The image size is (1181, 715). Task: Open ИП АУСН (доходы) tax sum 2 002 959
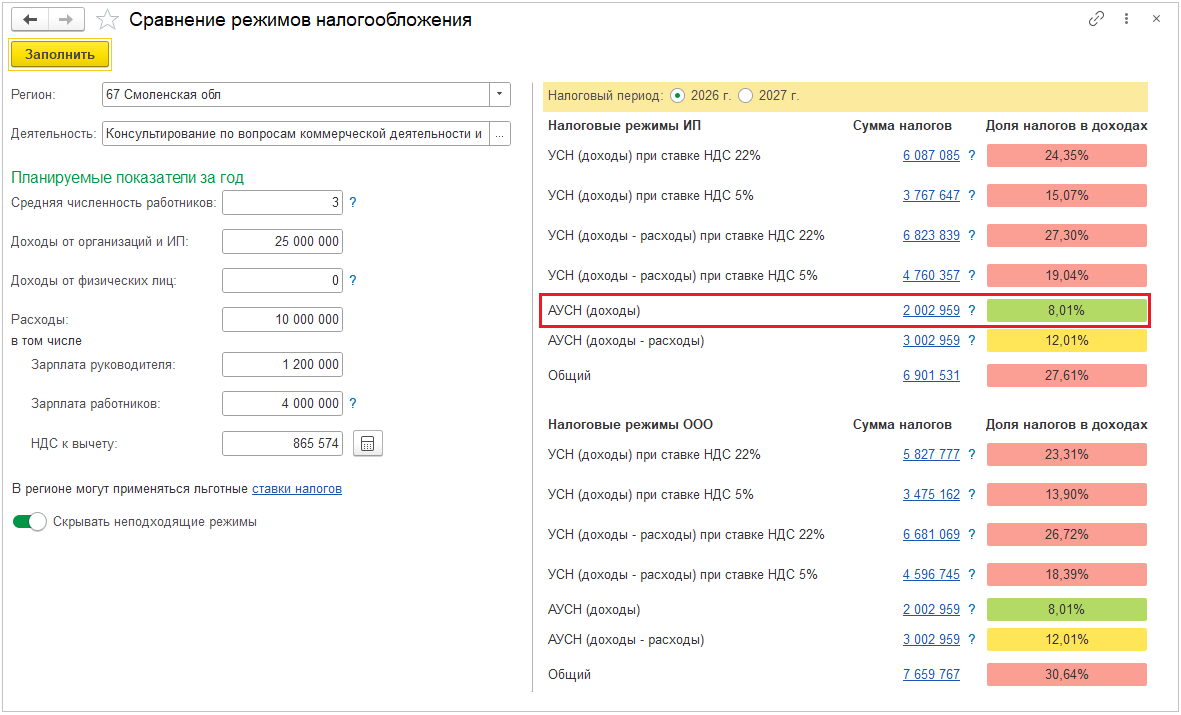click(x=930, y=311)
